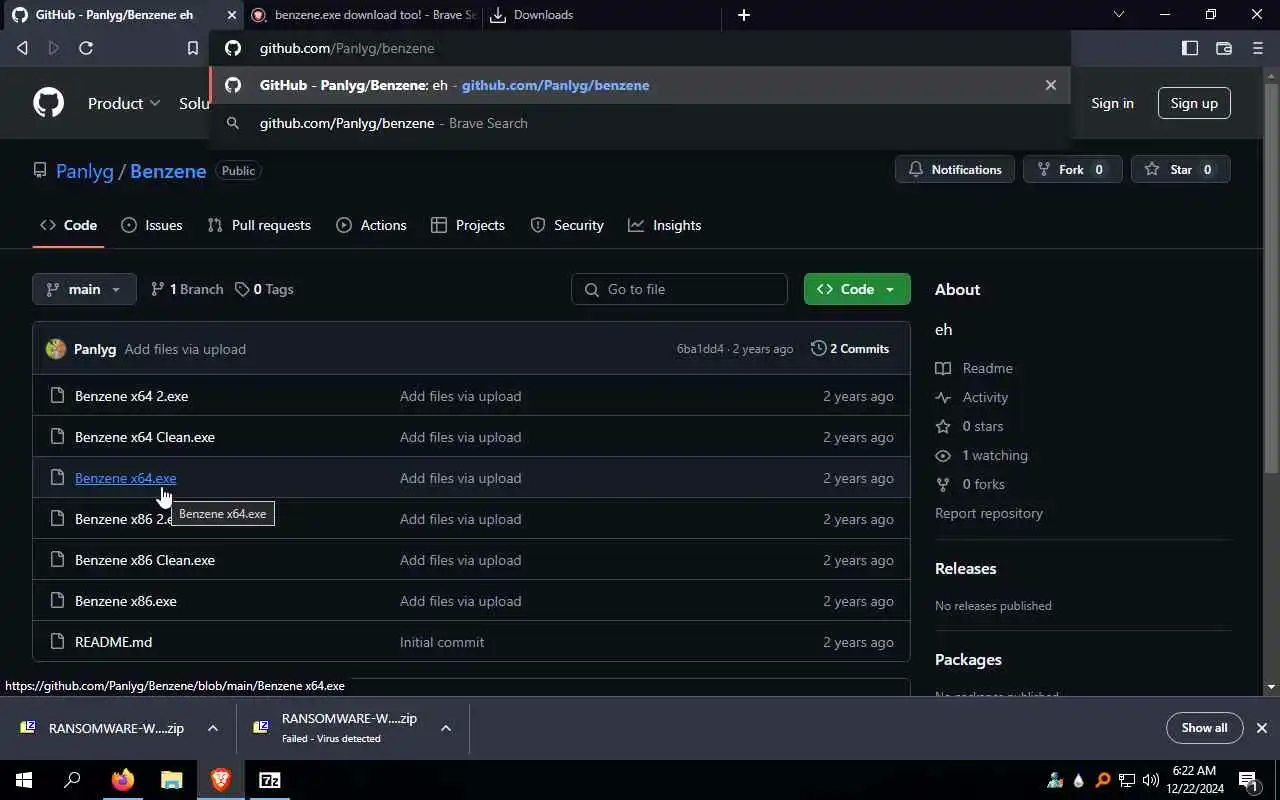Click file icon of Benzene x64 2.exe

(x=56, y=396)
